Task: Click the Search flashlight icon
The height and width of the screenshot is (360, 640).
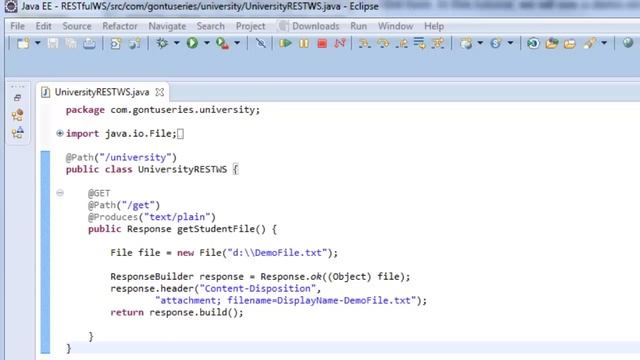Action: coord(589,43)
